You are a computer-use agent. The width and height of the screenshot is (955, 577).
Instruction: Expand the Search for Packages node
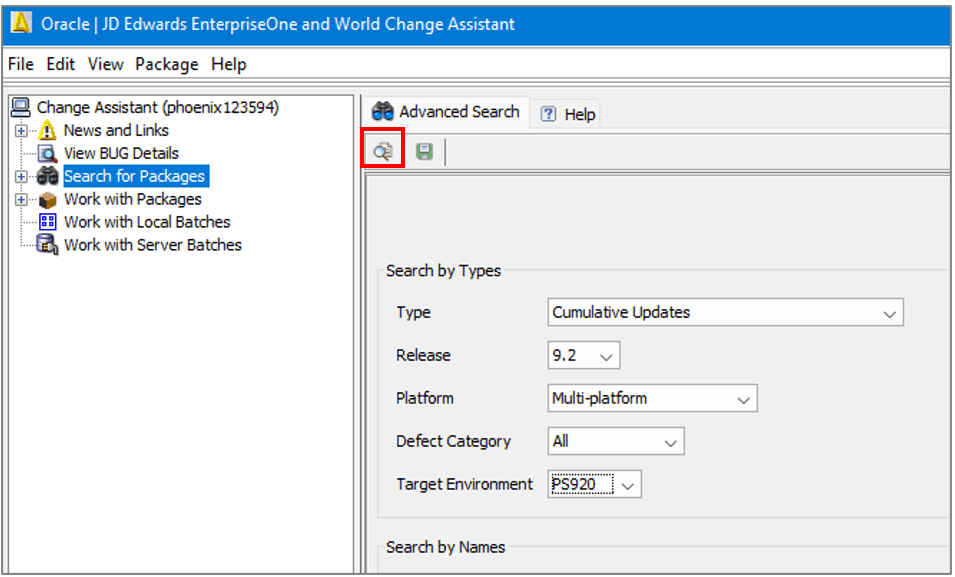point(21,176)
